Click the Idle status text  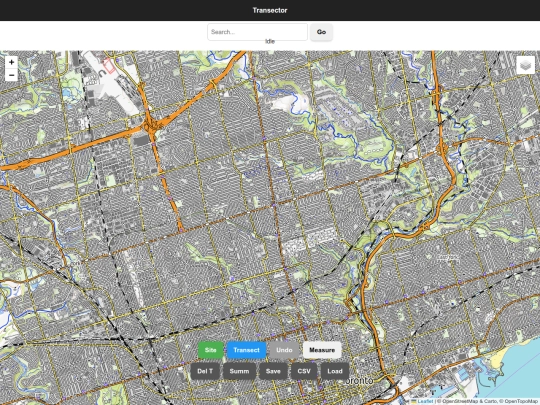pyautogui.click(x=270, y=41)
